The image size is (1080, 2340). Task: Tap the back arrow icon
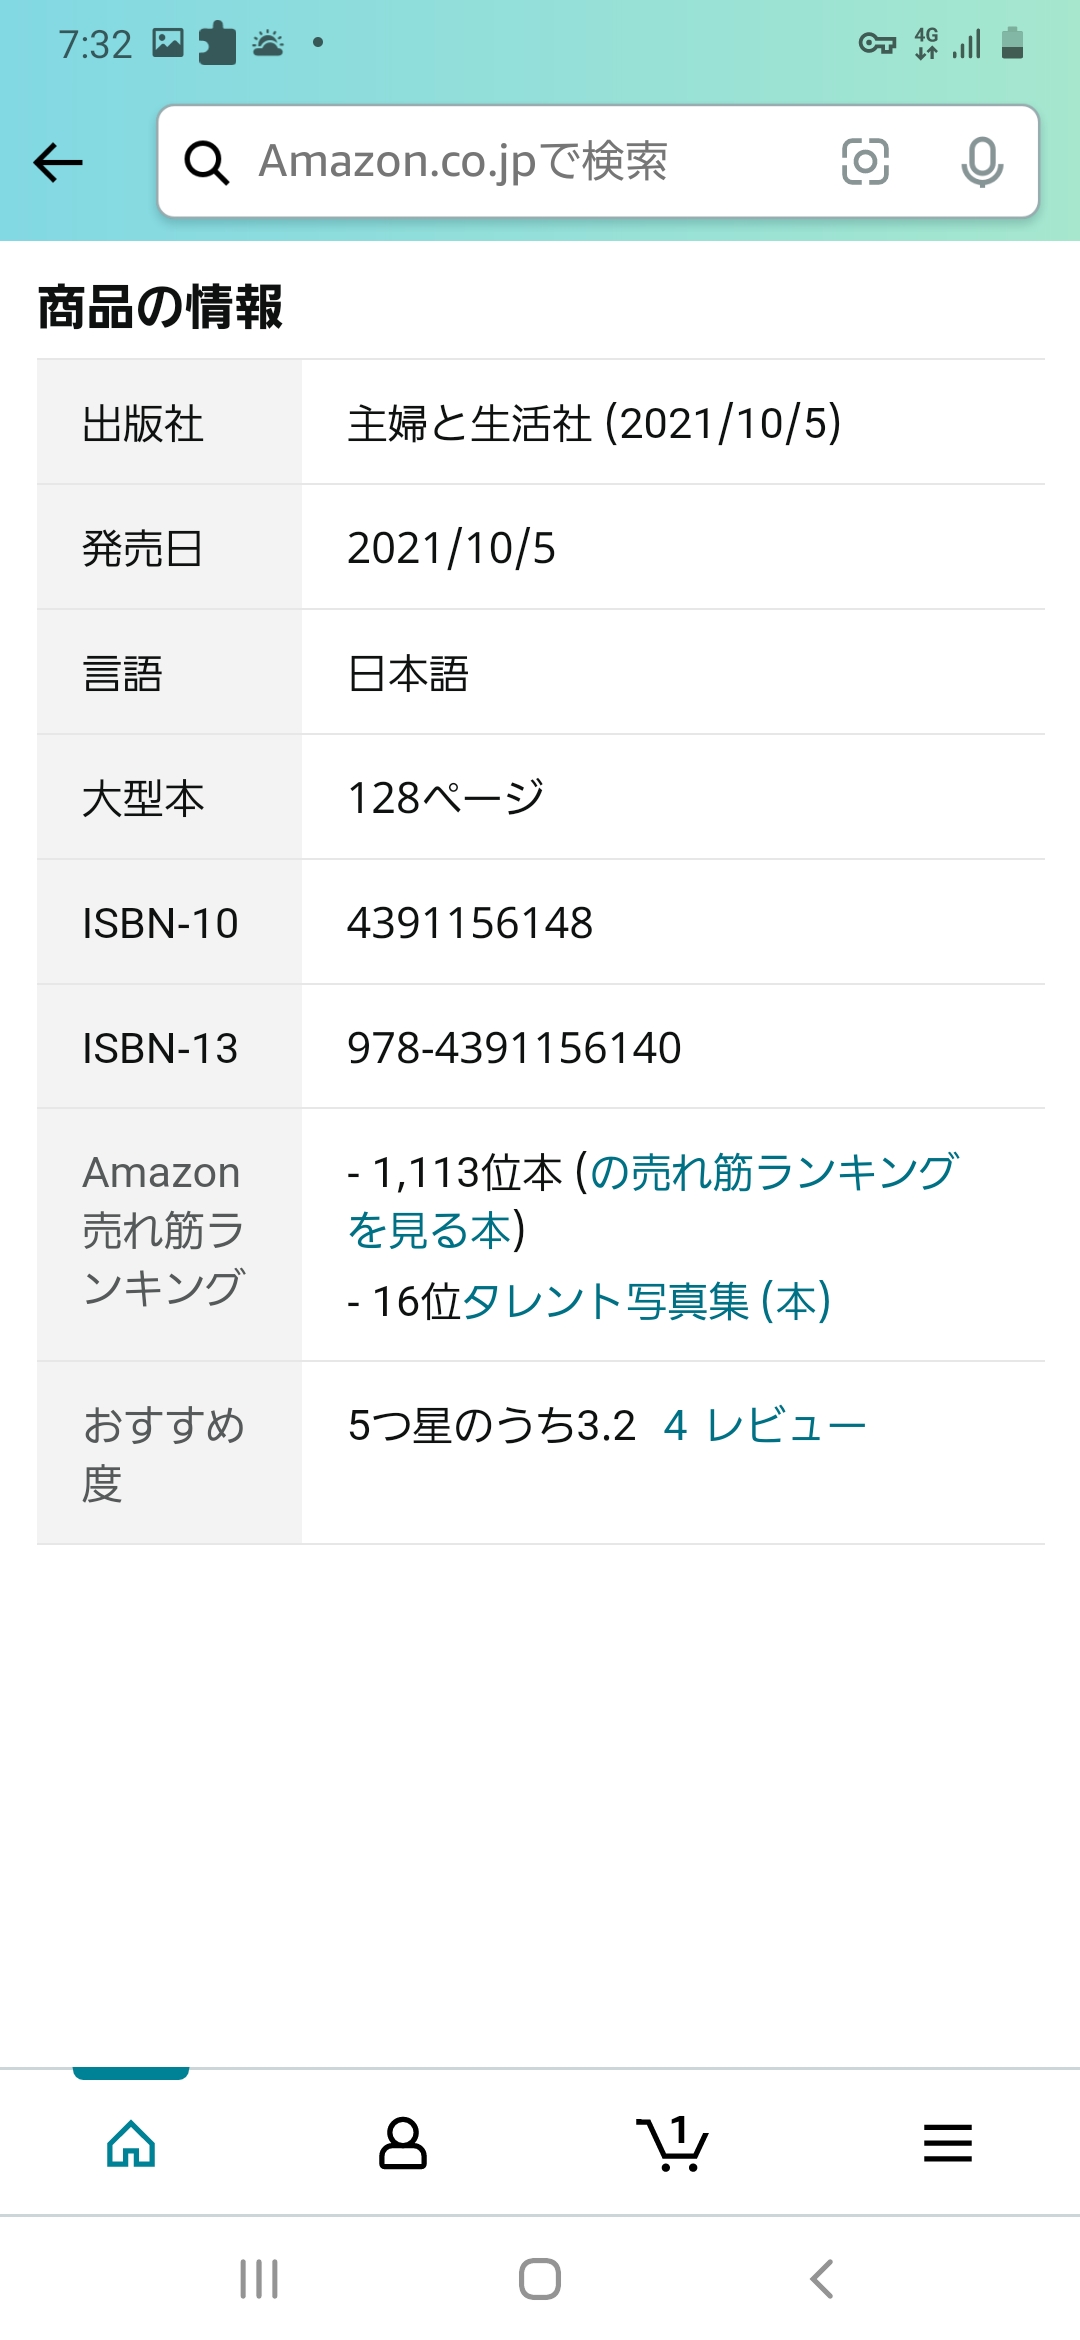click(x=58, y=162)
